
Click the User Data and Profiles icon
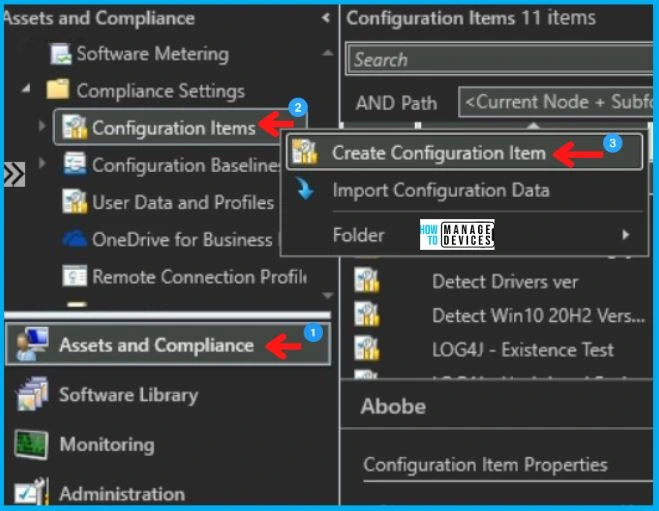[x=75, y=202]
